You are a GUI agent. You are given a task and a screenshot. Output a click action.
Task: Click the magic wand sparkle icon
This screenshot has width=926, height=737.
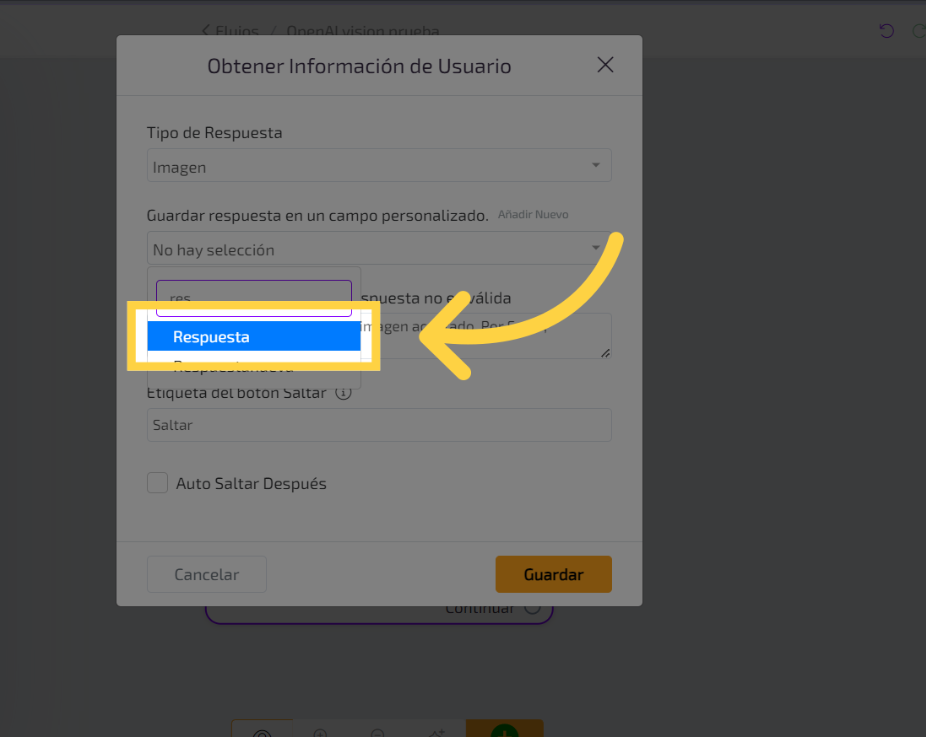[x=436, y=733]
